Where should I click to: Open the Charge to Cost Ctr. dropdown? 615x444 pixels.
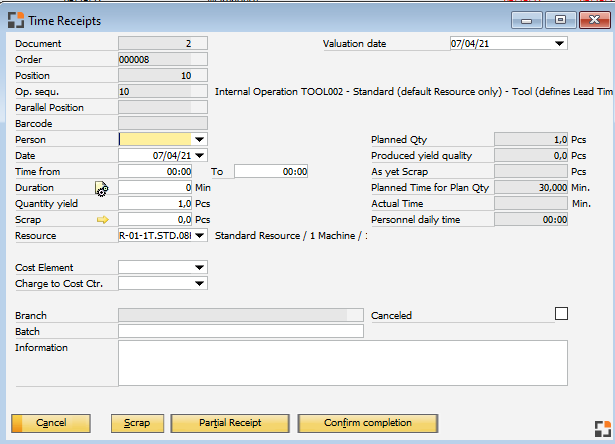point(200,284)
